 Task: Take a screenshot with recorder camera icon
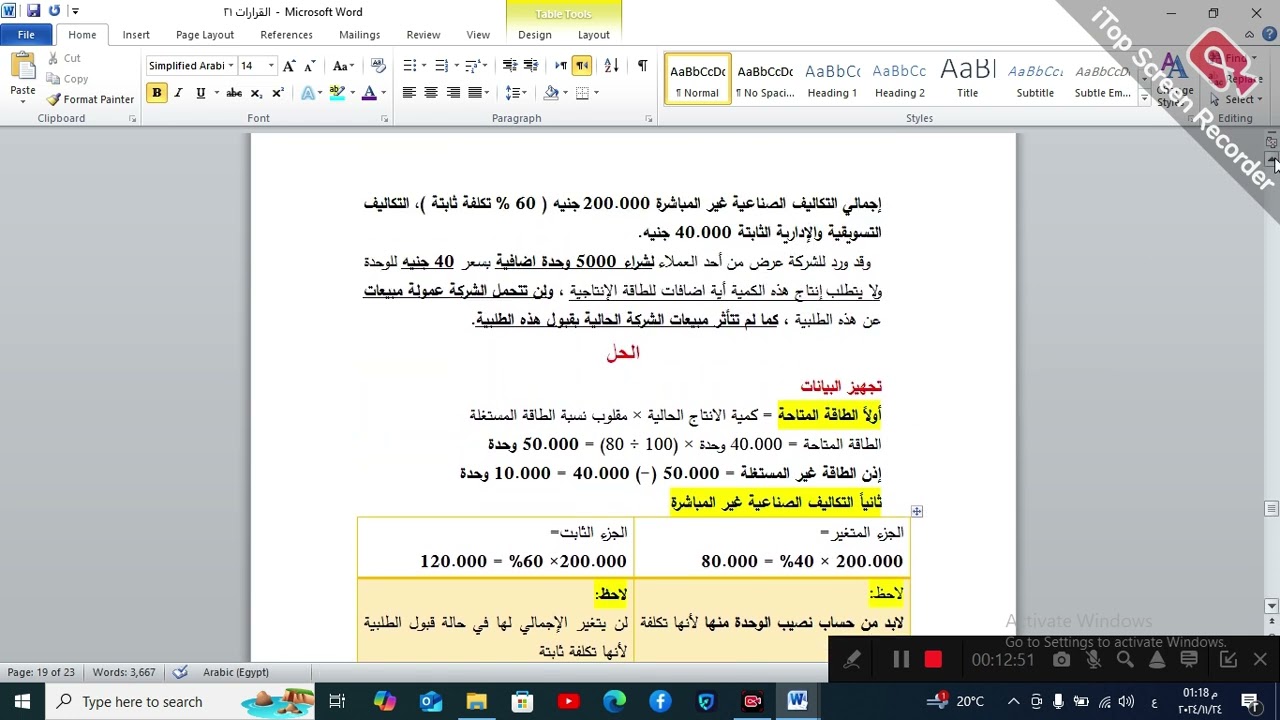[1061, 660]
